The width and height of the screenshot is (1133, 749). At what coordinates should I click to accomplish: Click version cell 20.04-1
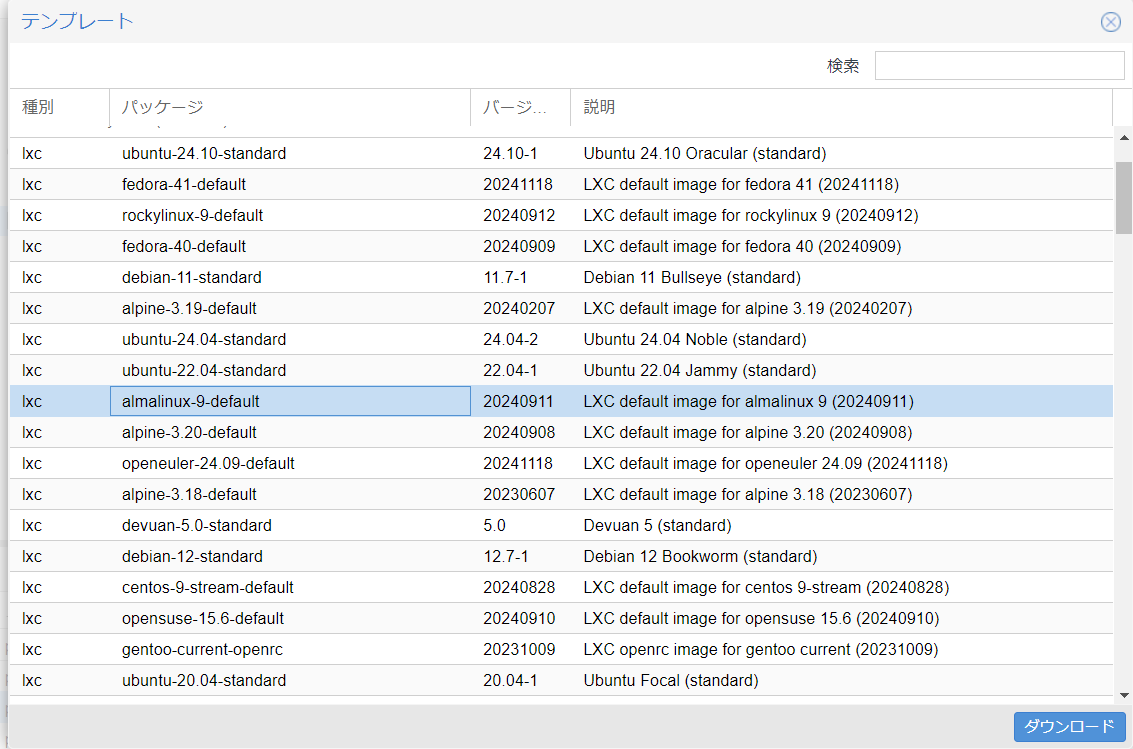pos(510,681)
